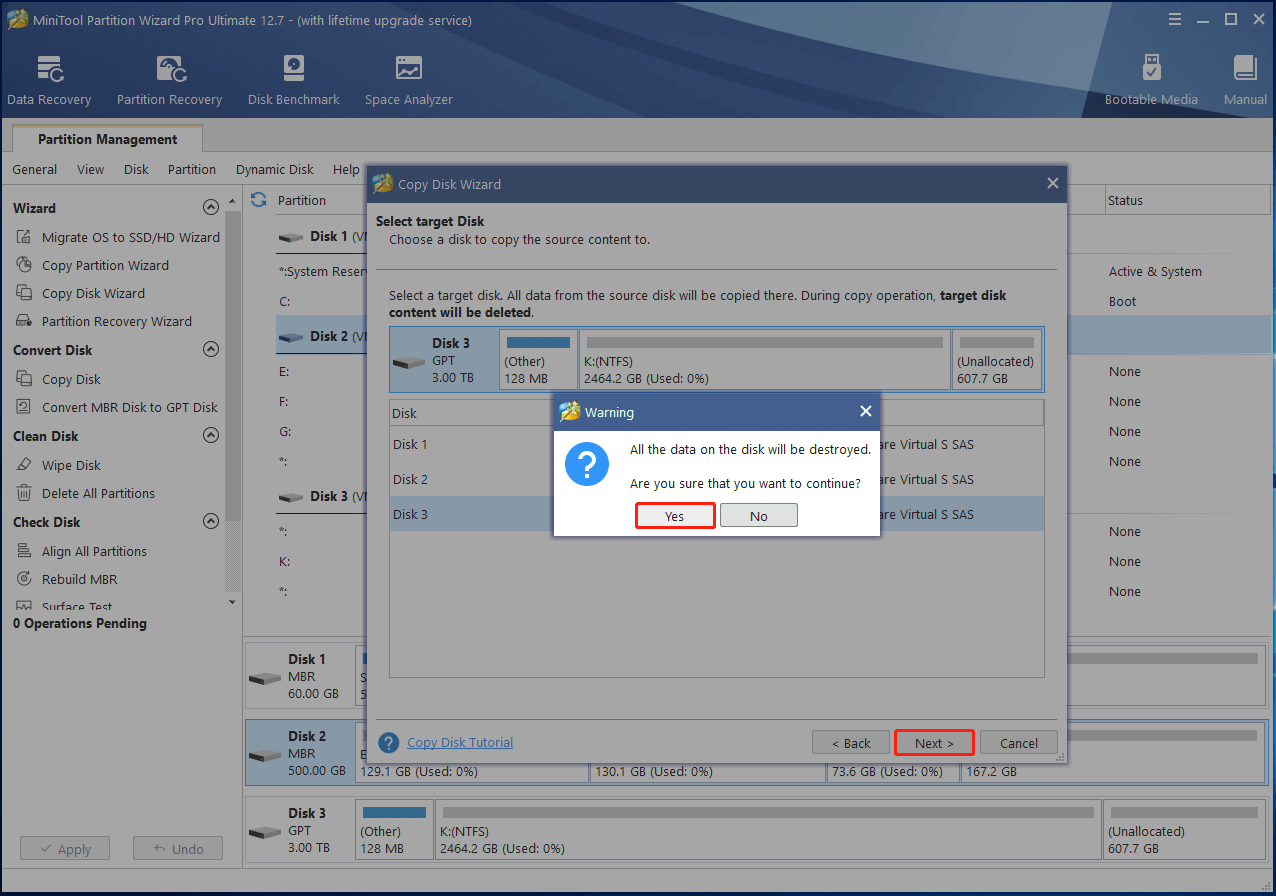Open the Manual
Screen dimensions: 1276x896
tap(1245, 80)
